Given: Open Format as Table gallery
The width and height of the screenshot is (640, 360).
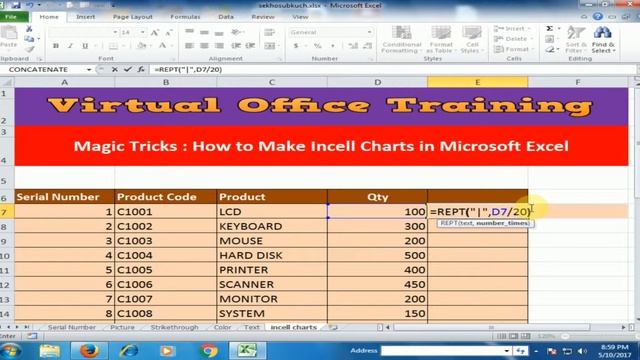Looking at the screenshot, I should point(441,39).
